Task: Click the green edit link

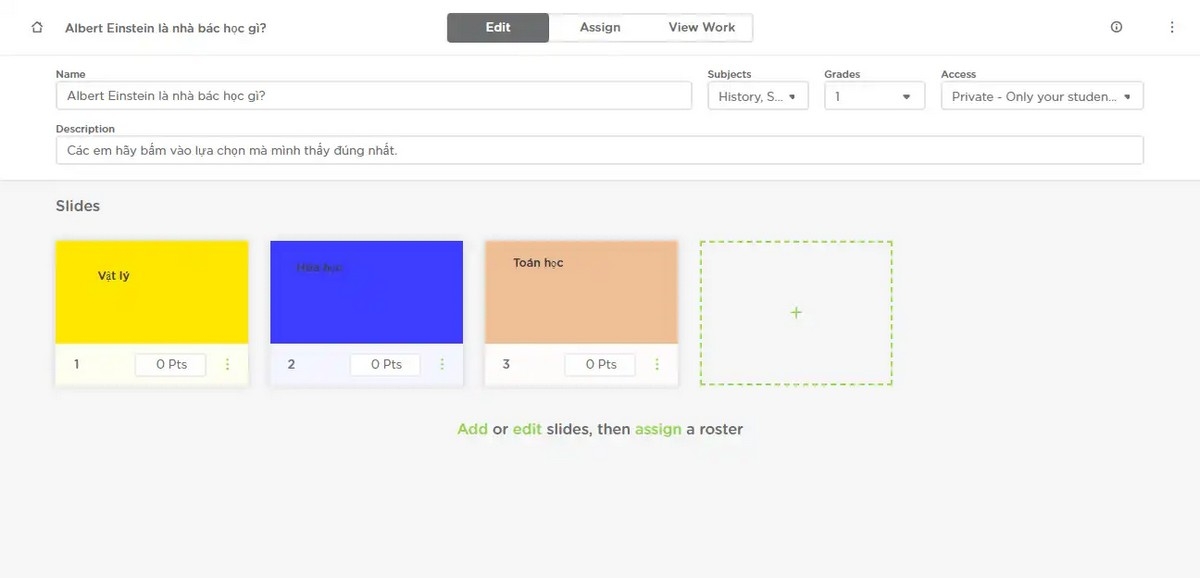Action: click(527, 429)
